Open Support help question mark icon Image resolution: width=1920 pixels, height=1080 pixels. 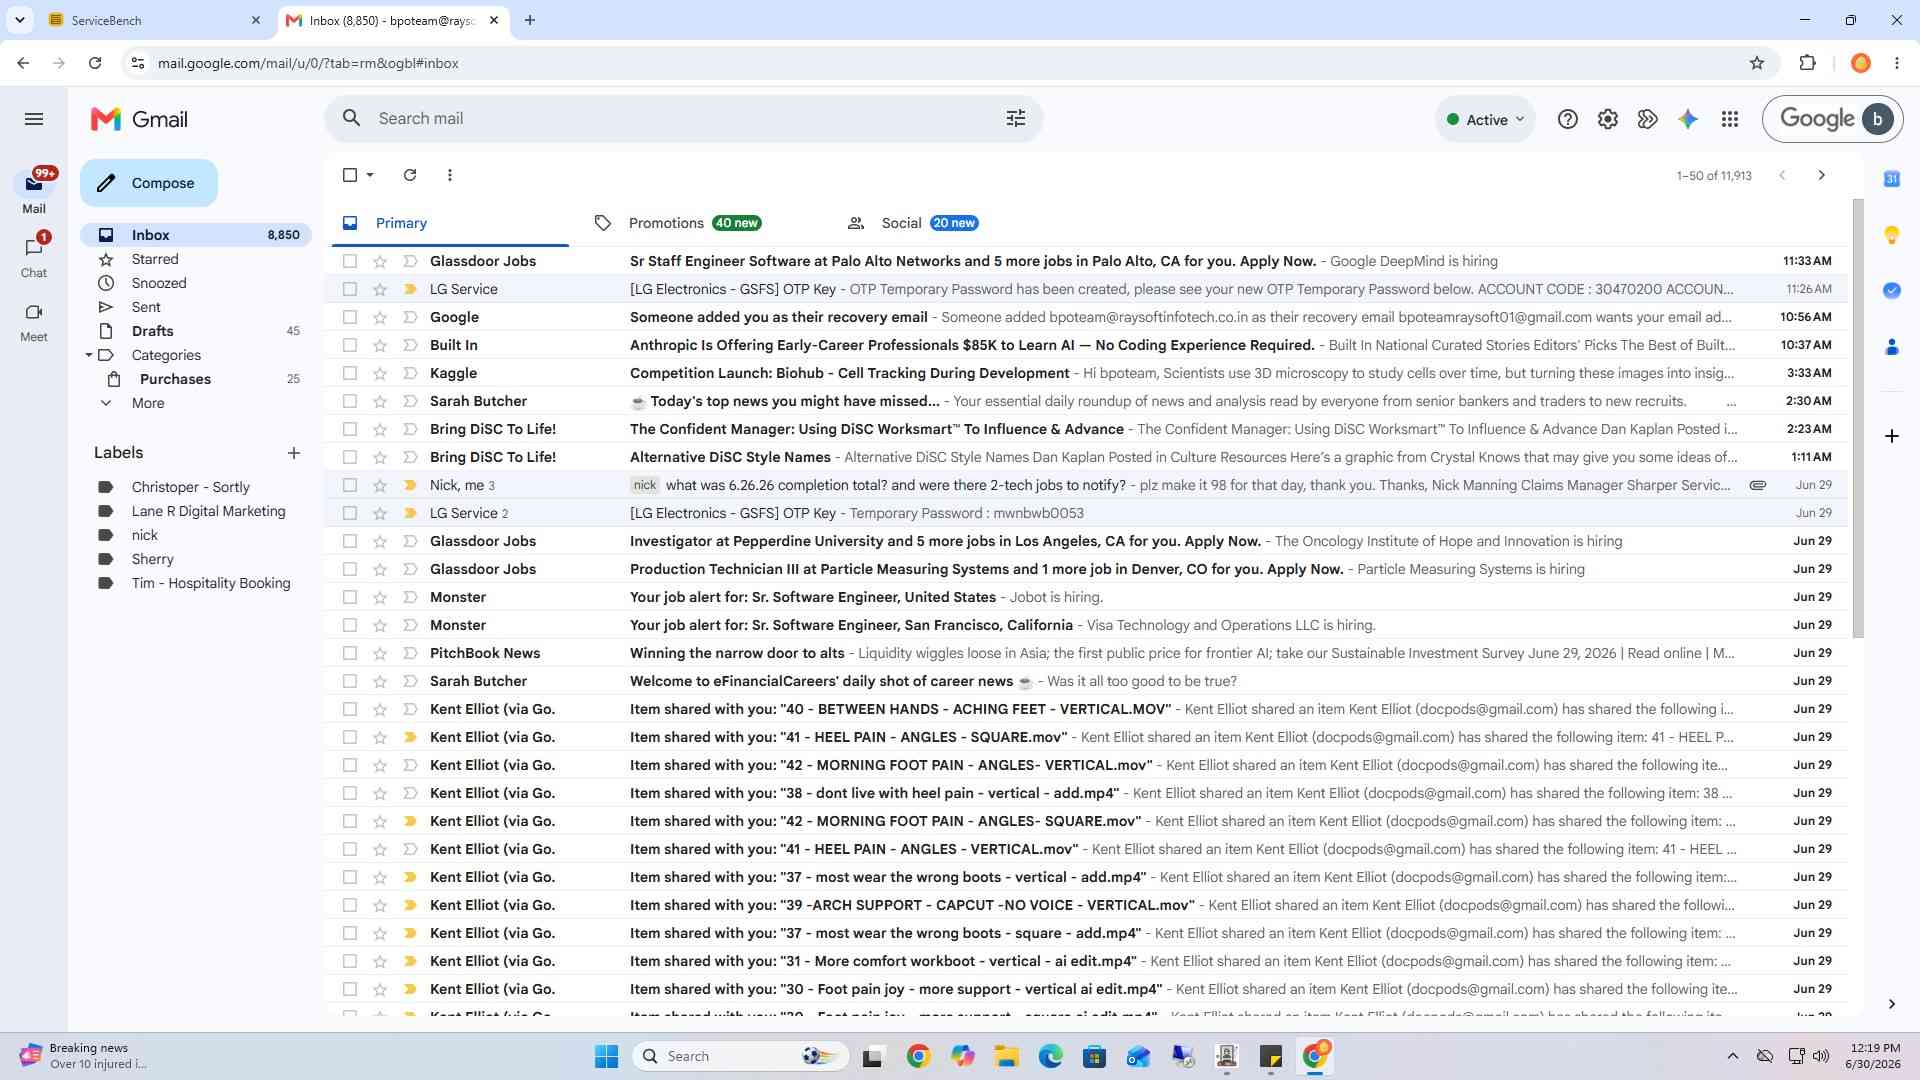[1567, 119]
